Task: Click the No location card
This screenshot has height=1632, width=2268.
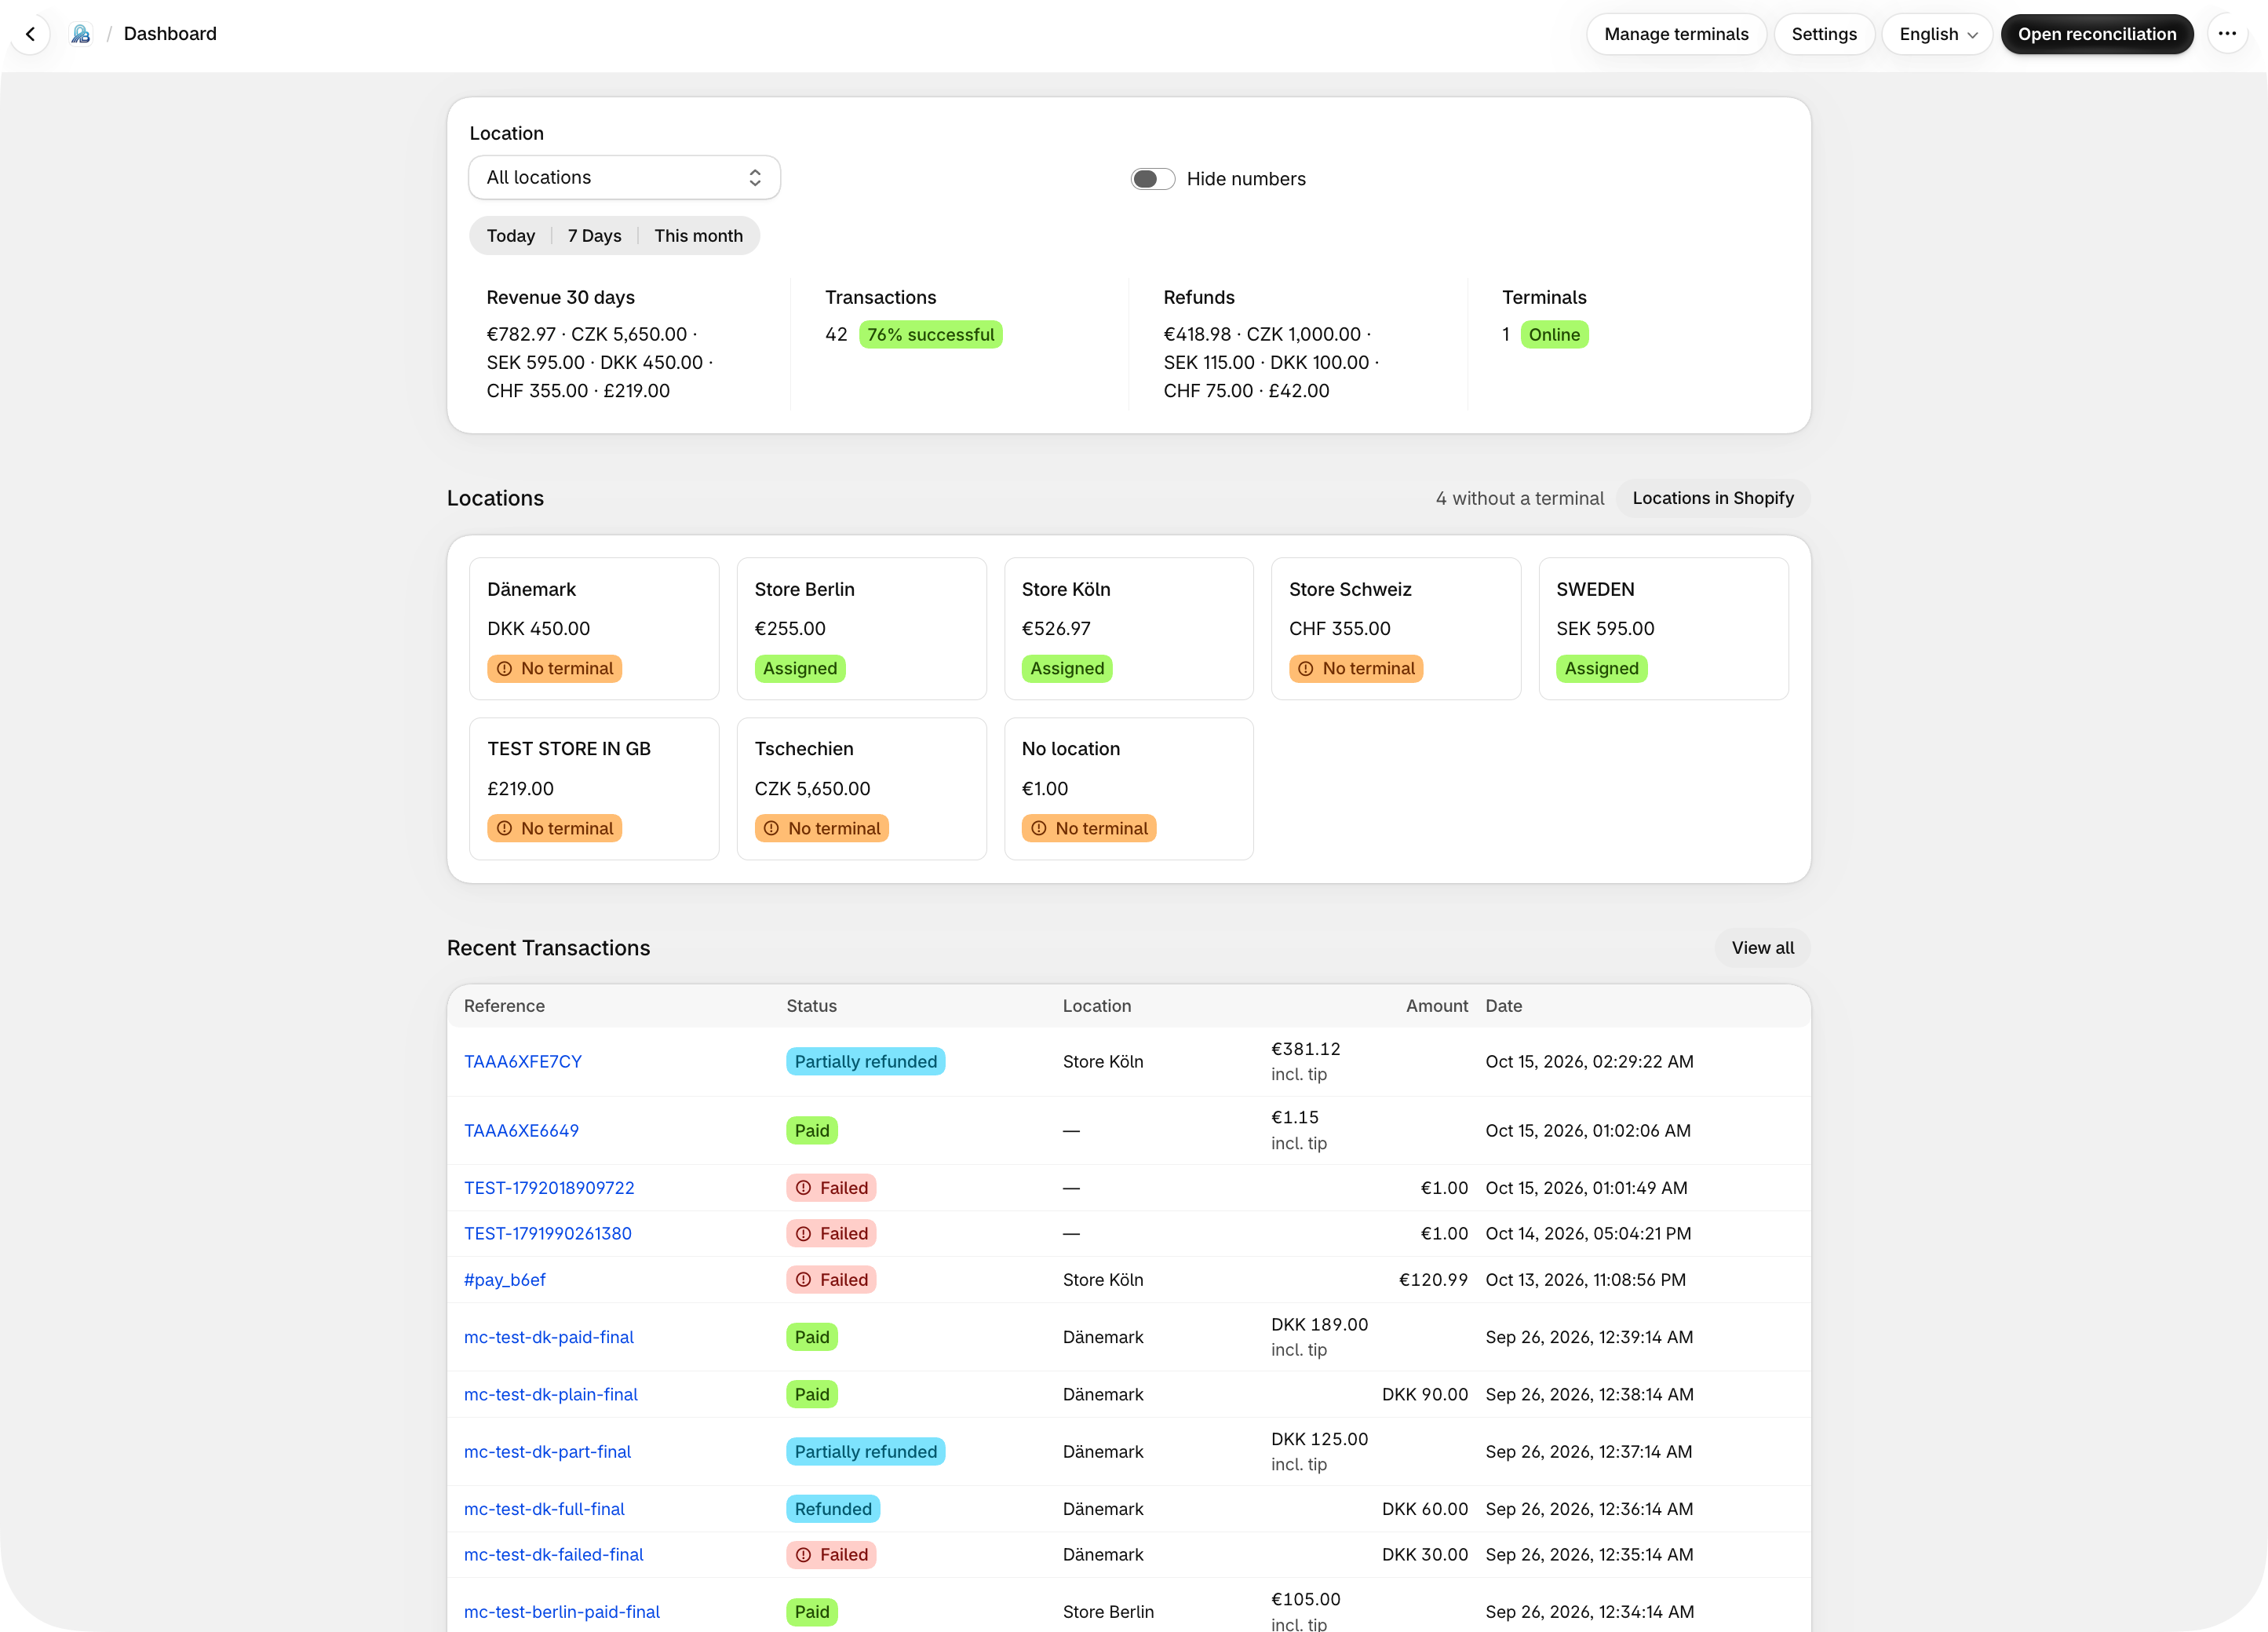Action: coord(1129,788)
